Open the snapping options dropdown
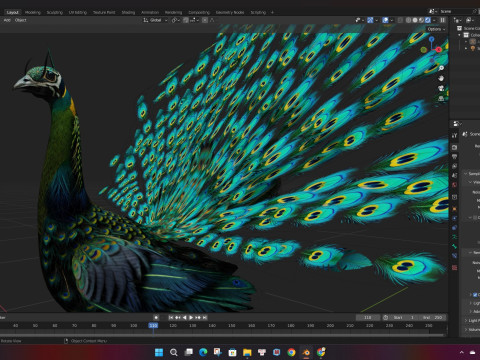 (194, 20)
